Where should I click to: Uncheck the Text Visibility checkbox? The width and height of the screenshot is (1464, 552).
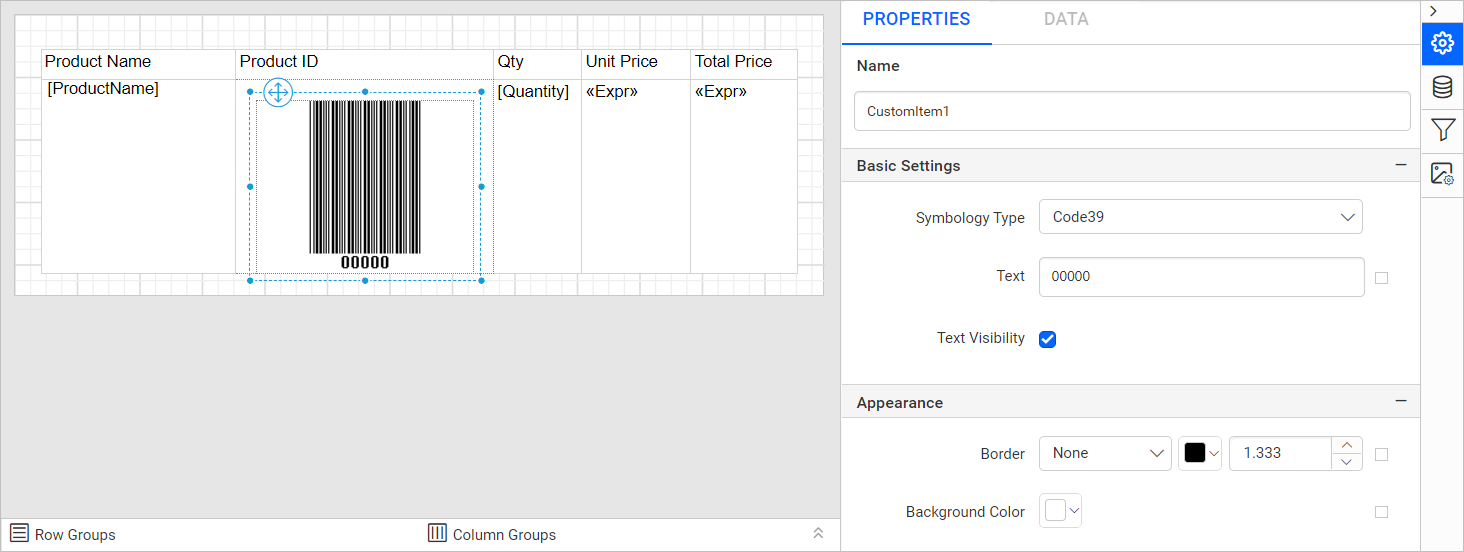coord(1048,339)
